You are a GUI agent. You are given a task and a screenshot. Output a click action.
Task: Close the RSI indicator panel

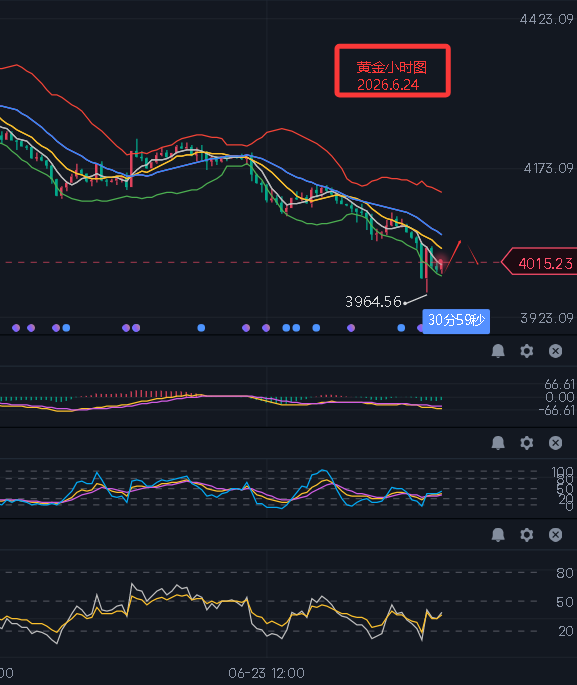(555, 534)
